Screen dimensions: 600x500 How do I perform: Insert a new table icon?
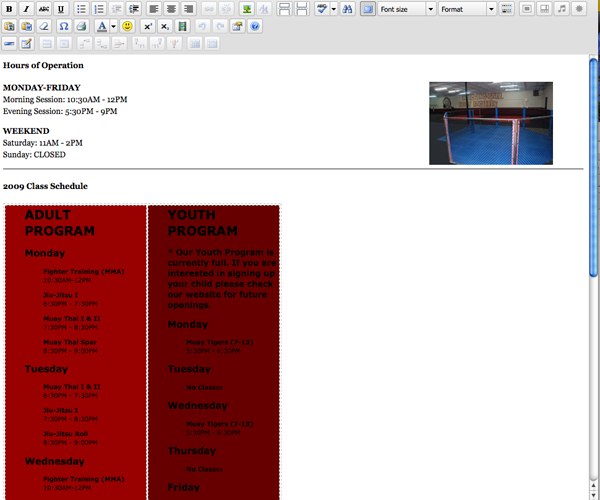pyautogui.click(x=26, y=44)
